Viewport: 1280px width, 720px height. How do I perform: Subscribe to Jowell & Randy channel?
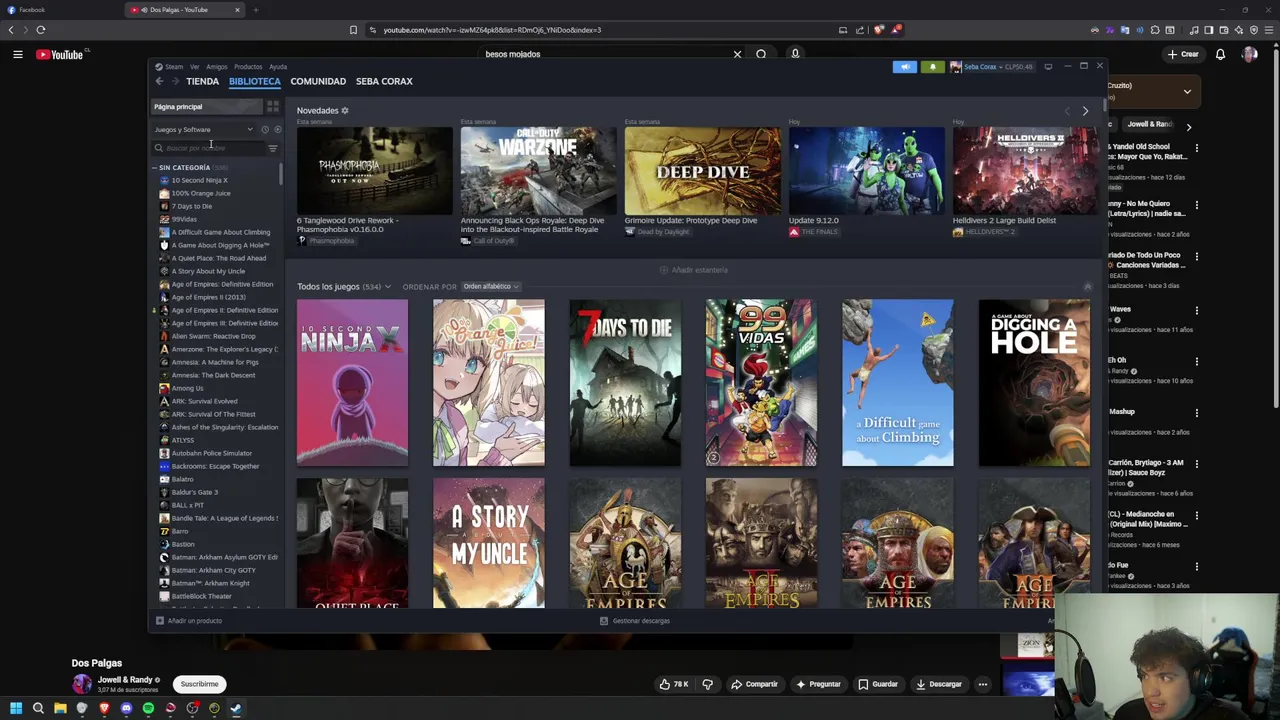coord(199,684)
